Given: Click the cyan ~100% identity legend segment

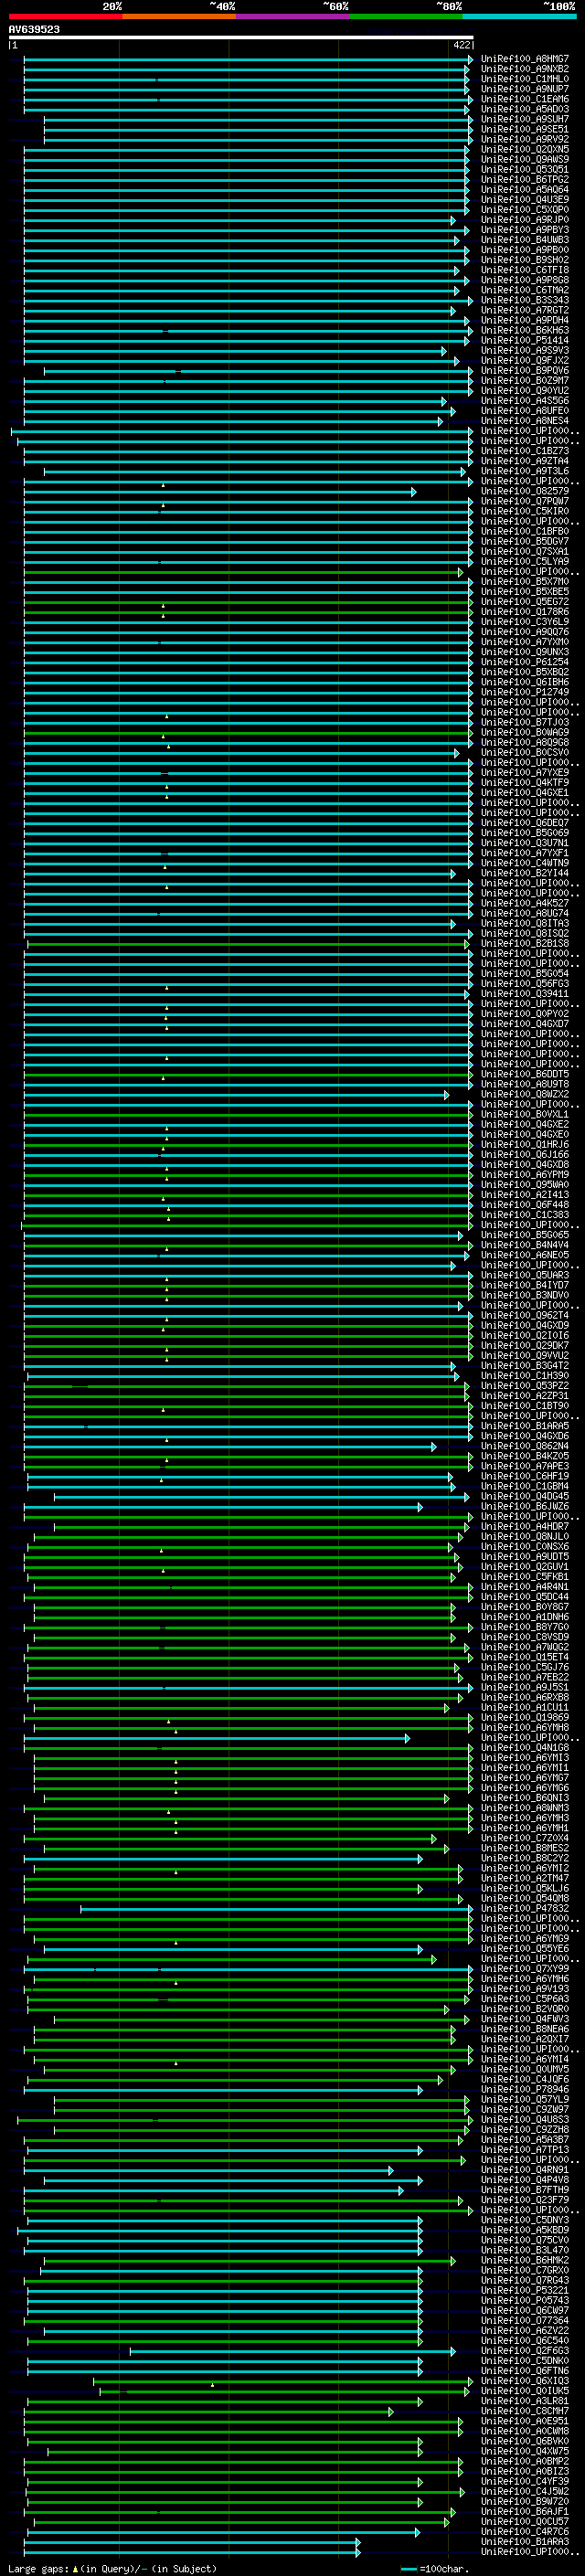Looking at the screenshot, I should click(x=520, y=16).
